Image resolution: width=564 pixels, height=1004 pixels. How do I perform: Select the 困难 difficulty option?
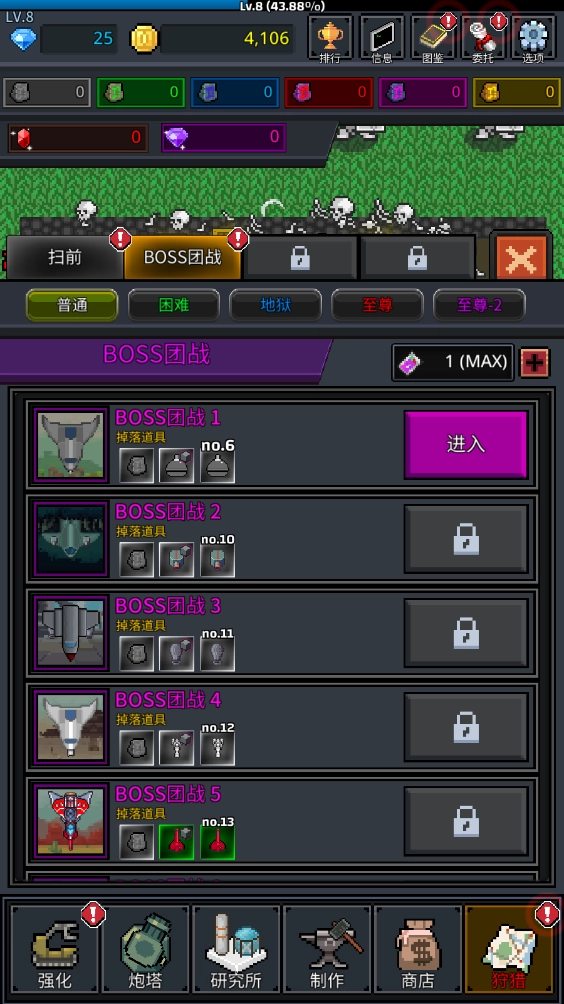174,305
